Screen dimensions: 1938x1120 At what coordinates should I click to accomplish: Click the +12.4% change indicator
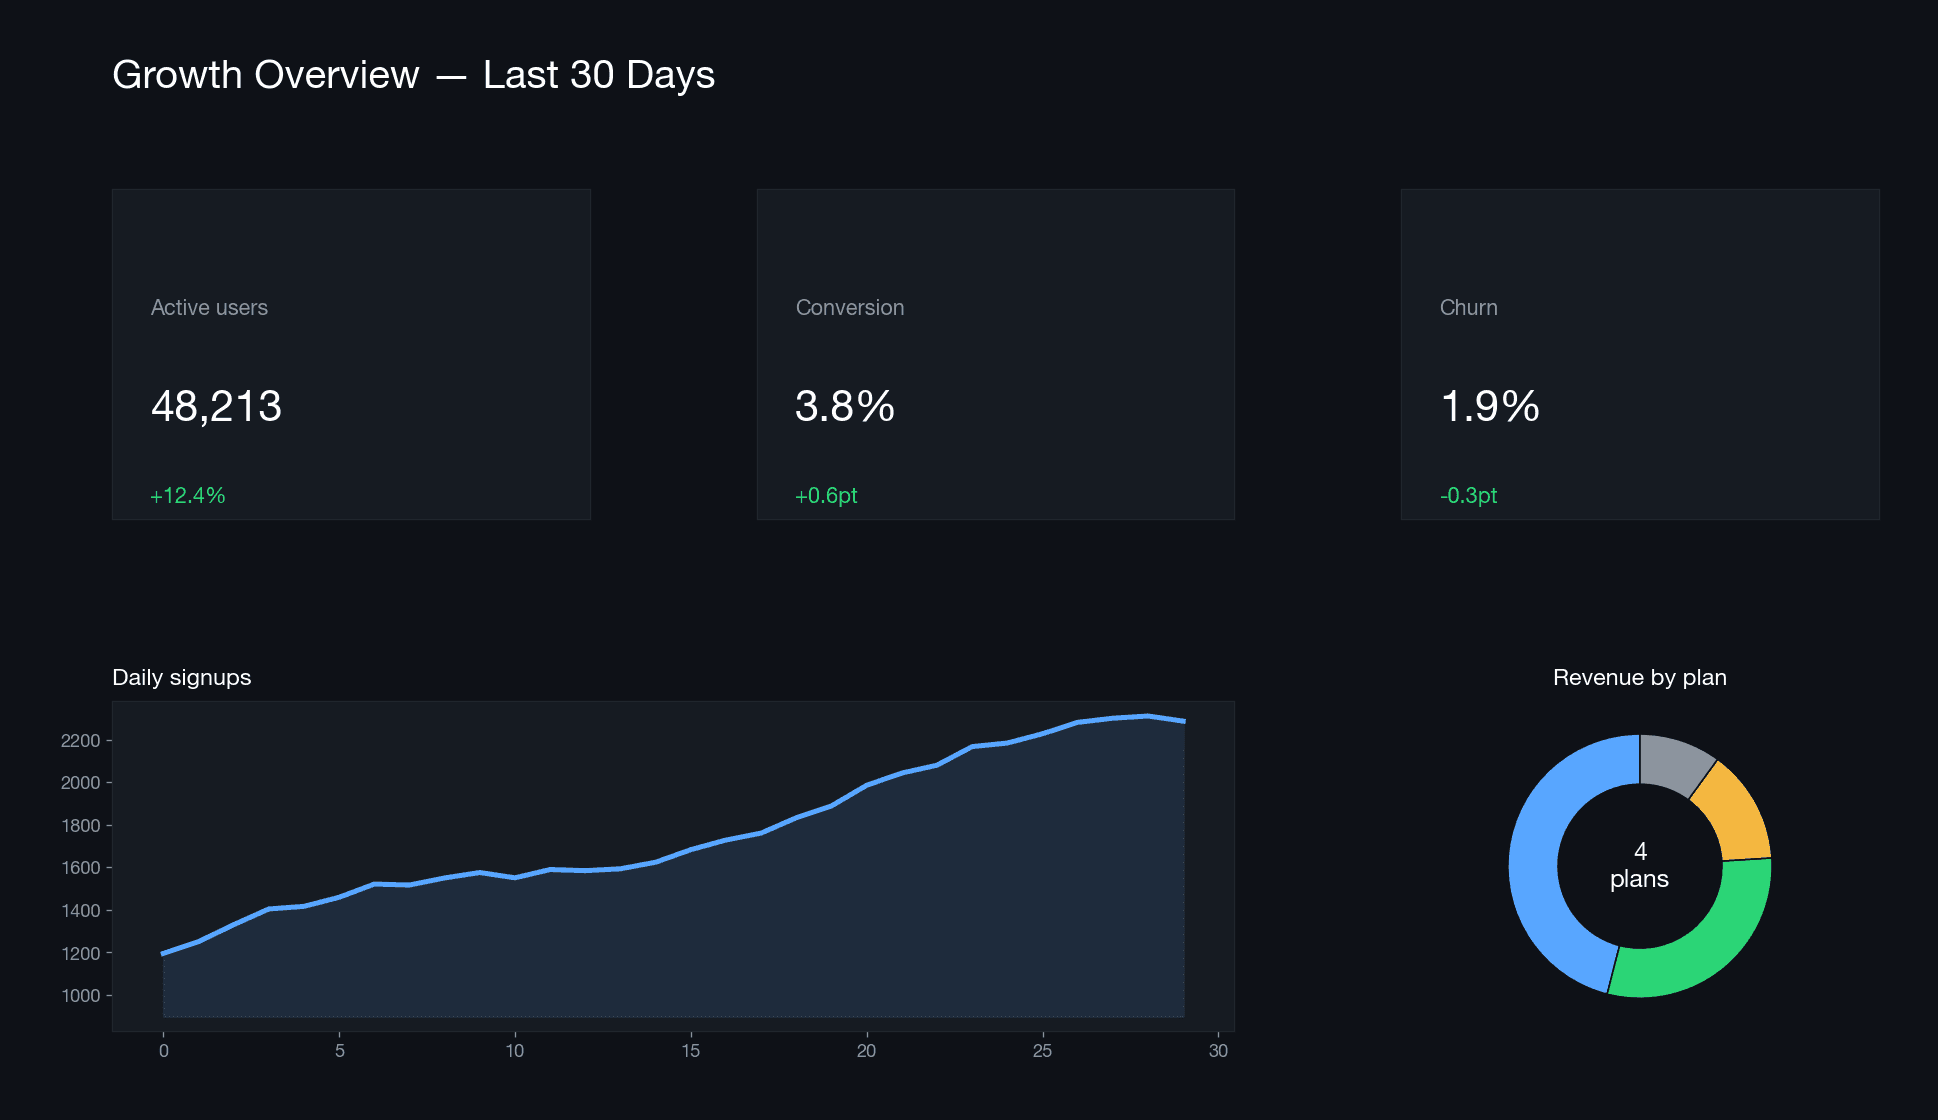pos(187,496)
